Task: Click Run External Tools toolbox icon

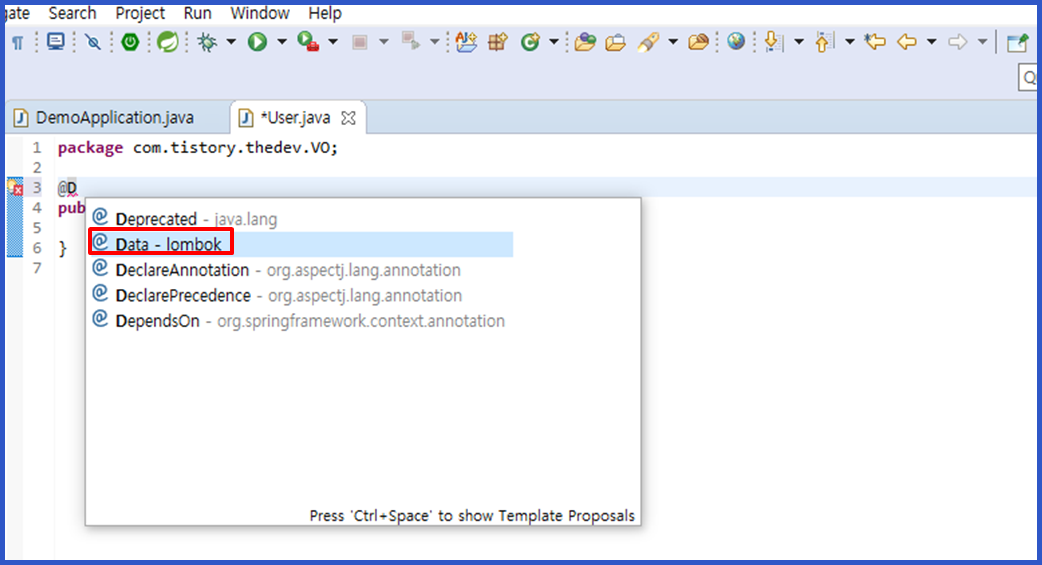Action: coord(308,42)
